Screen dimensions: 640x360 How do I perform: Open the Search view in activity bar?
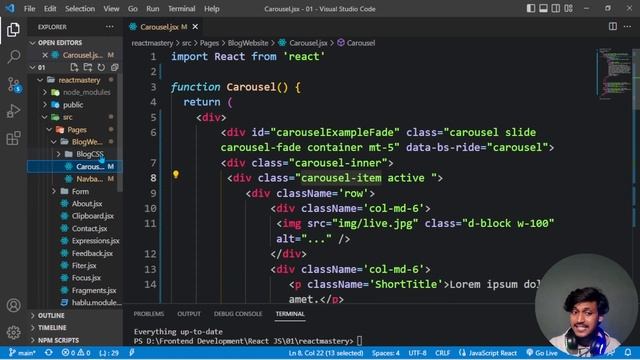point(13,56)
